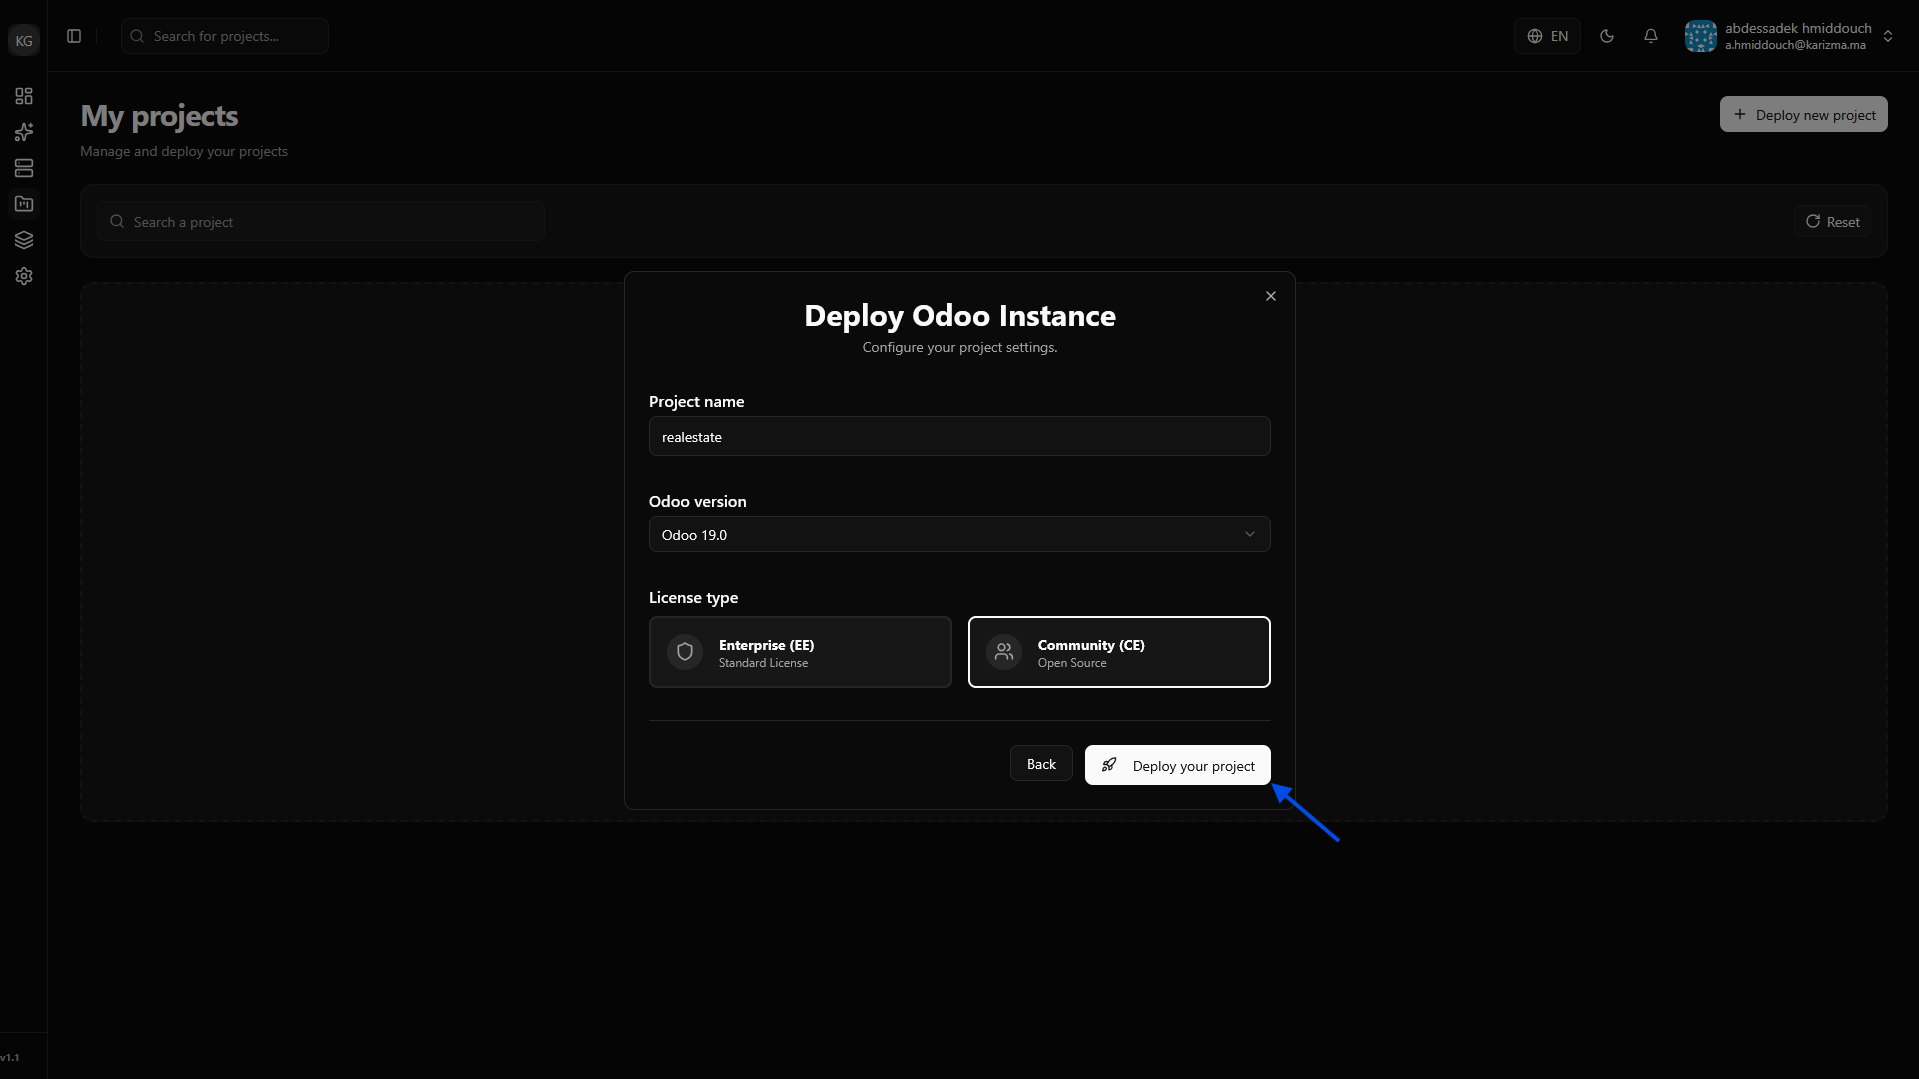
Task: Click the Back button
Action: point(1041,764)
